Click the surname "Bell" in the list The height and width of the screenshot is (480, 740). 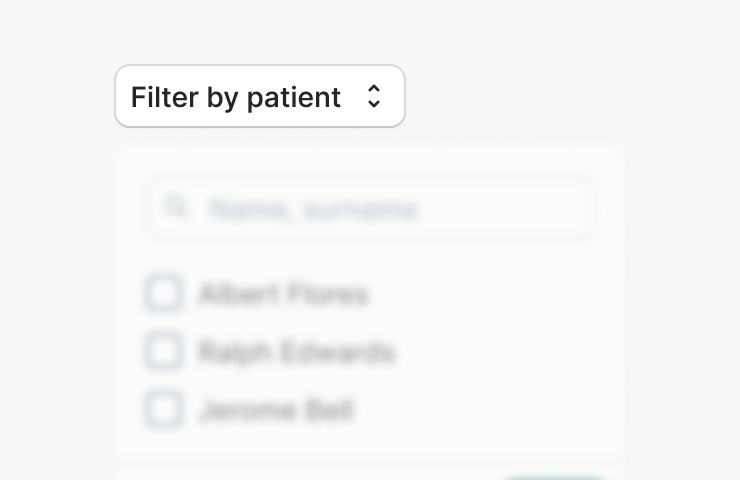[x=330, y=410]
